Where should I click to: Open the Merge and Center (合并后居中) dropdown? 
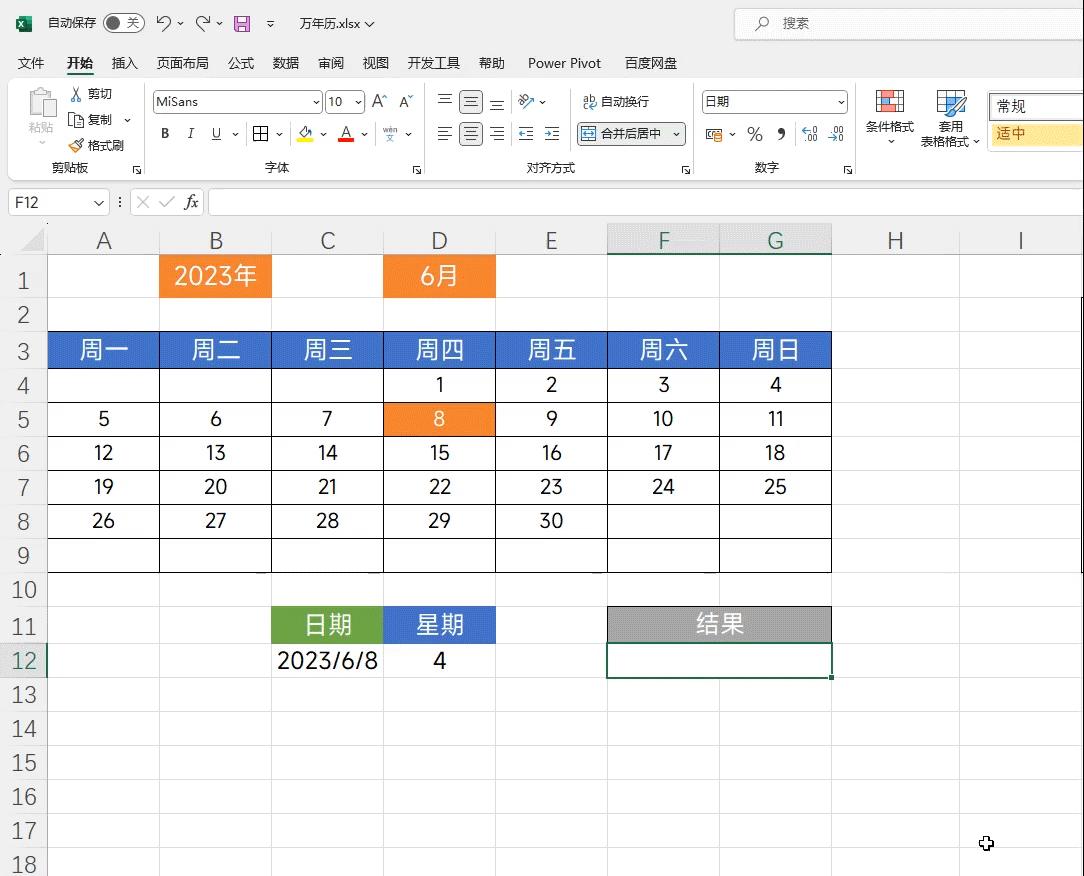[x=677, y=133]
